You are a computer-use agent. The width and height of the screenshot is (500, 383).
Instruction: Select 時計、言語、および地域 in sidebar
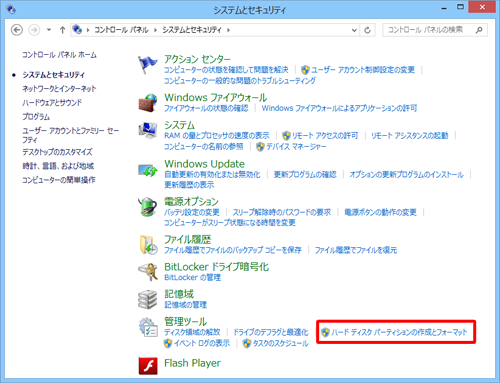[58, 166]
